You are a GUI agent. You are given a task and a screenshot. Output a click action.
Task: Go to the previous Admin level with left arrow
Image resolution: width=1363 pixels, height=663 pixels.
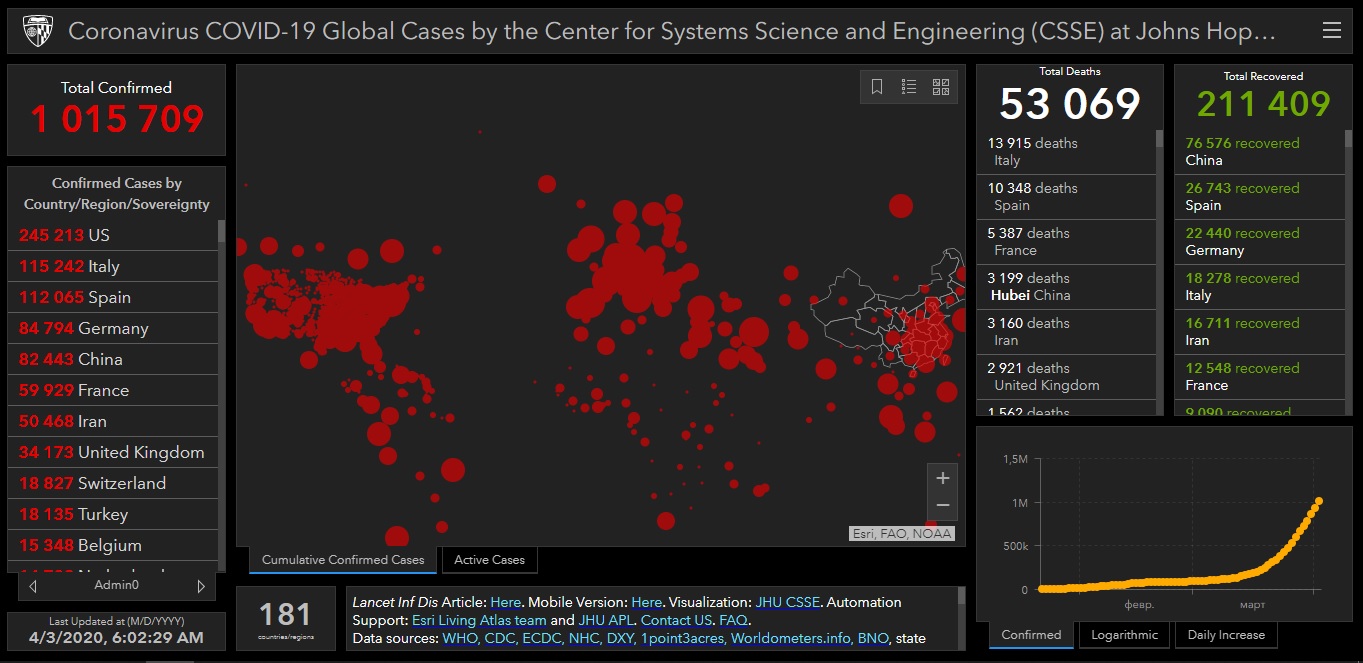click(34, 586)
